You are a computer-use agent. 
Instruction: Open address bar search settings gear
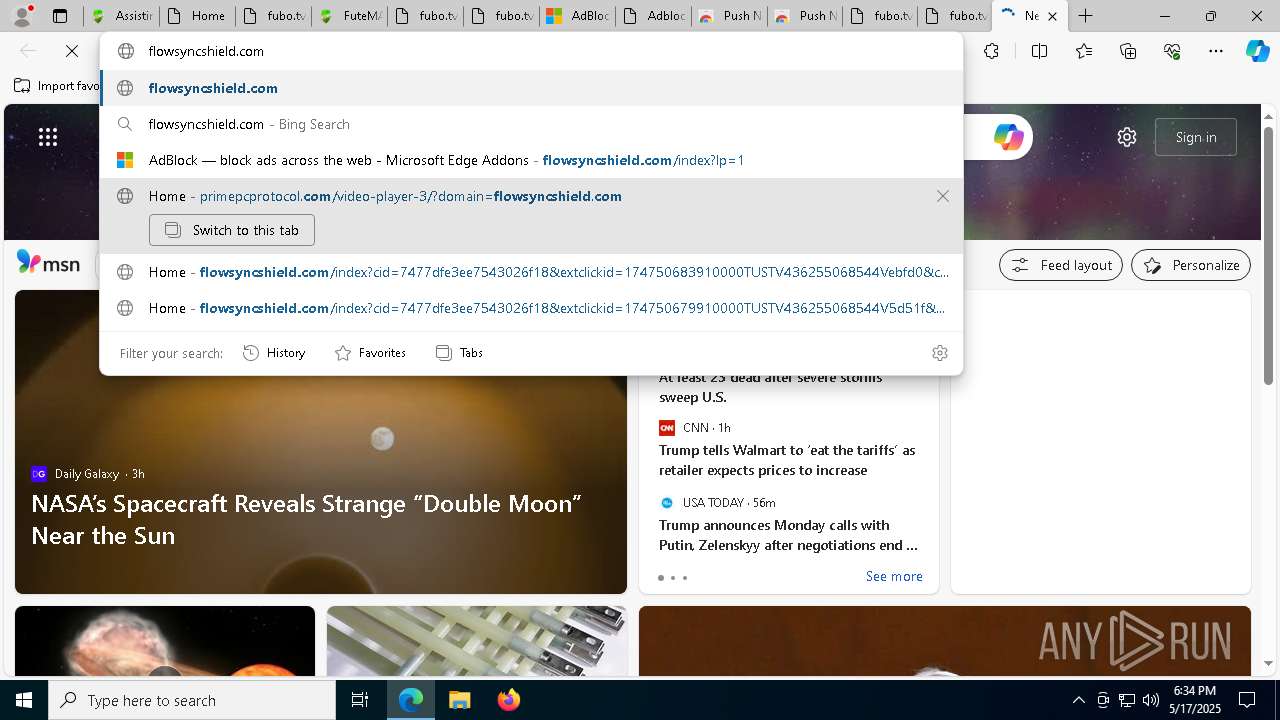point(939,353)
